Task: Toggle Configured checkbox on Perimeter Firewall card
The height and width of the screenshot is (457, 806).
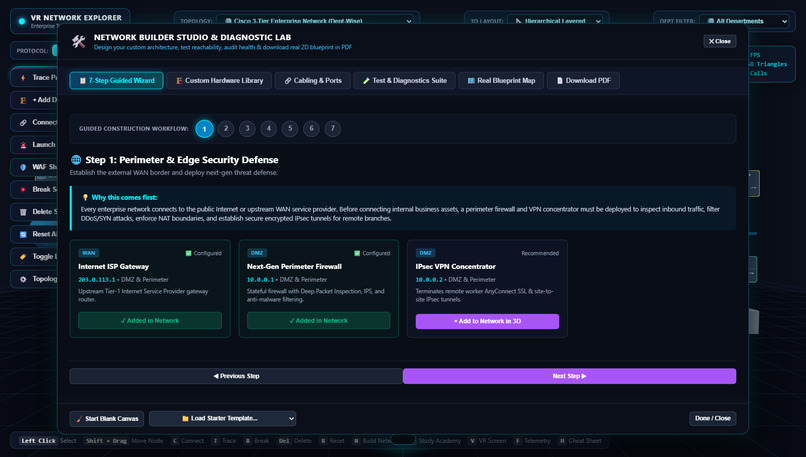Action: (x=357, y=253)
